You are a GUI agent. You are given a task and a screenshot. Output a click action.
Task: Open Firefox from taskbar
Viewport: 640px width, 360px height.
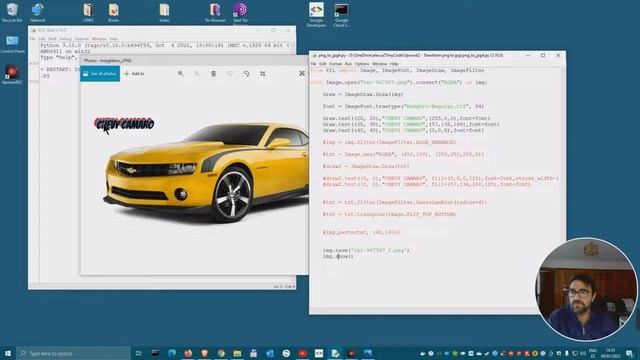tap(188, 353)
